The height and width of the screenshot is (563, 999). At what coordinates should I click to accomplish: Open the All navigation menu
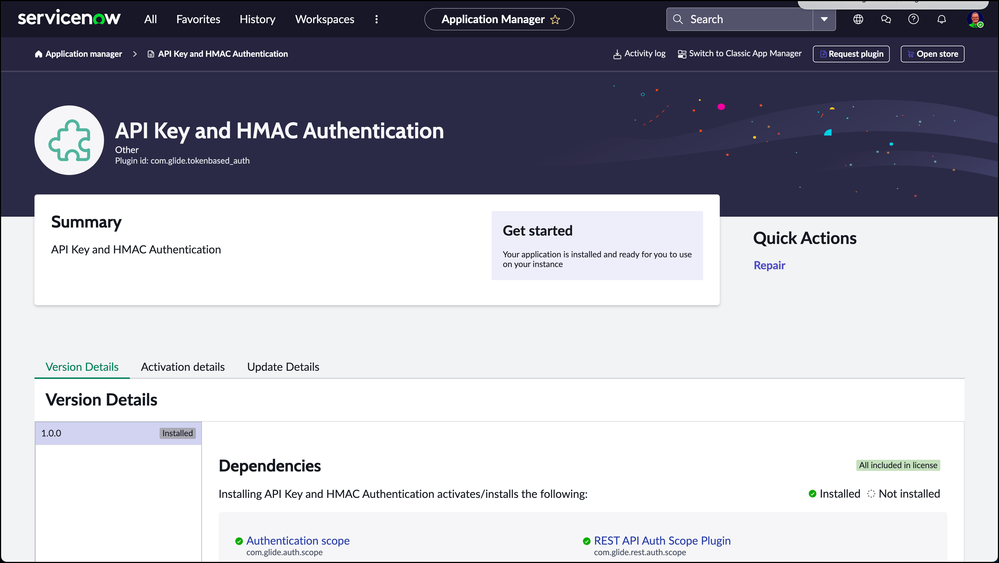pyautogui.click(x=150, y=19)
